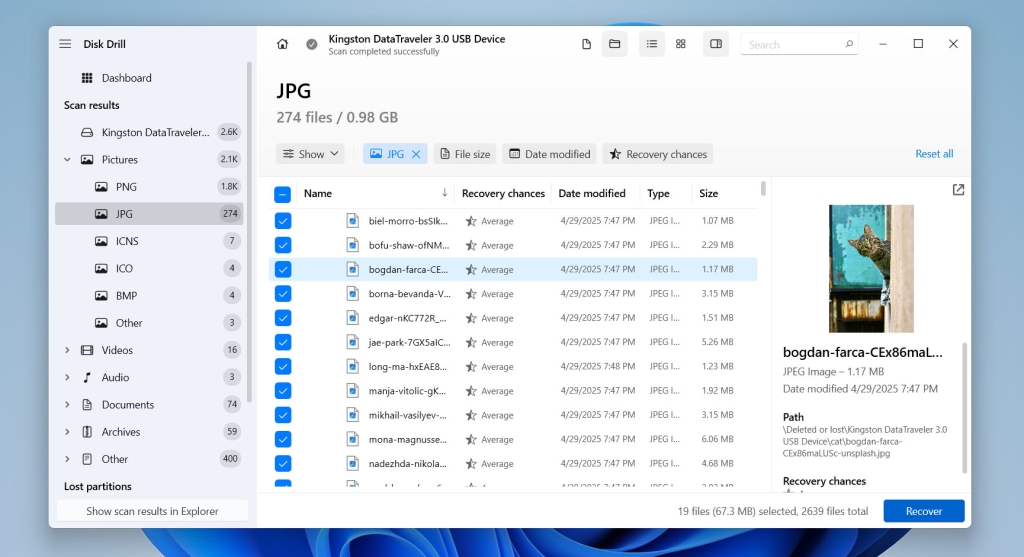Expand the Other category at bottom

coord(67,459)
